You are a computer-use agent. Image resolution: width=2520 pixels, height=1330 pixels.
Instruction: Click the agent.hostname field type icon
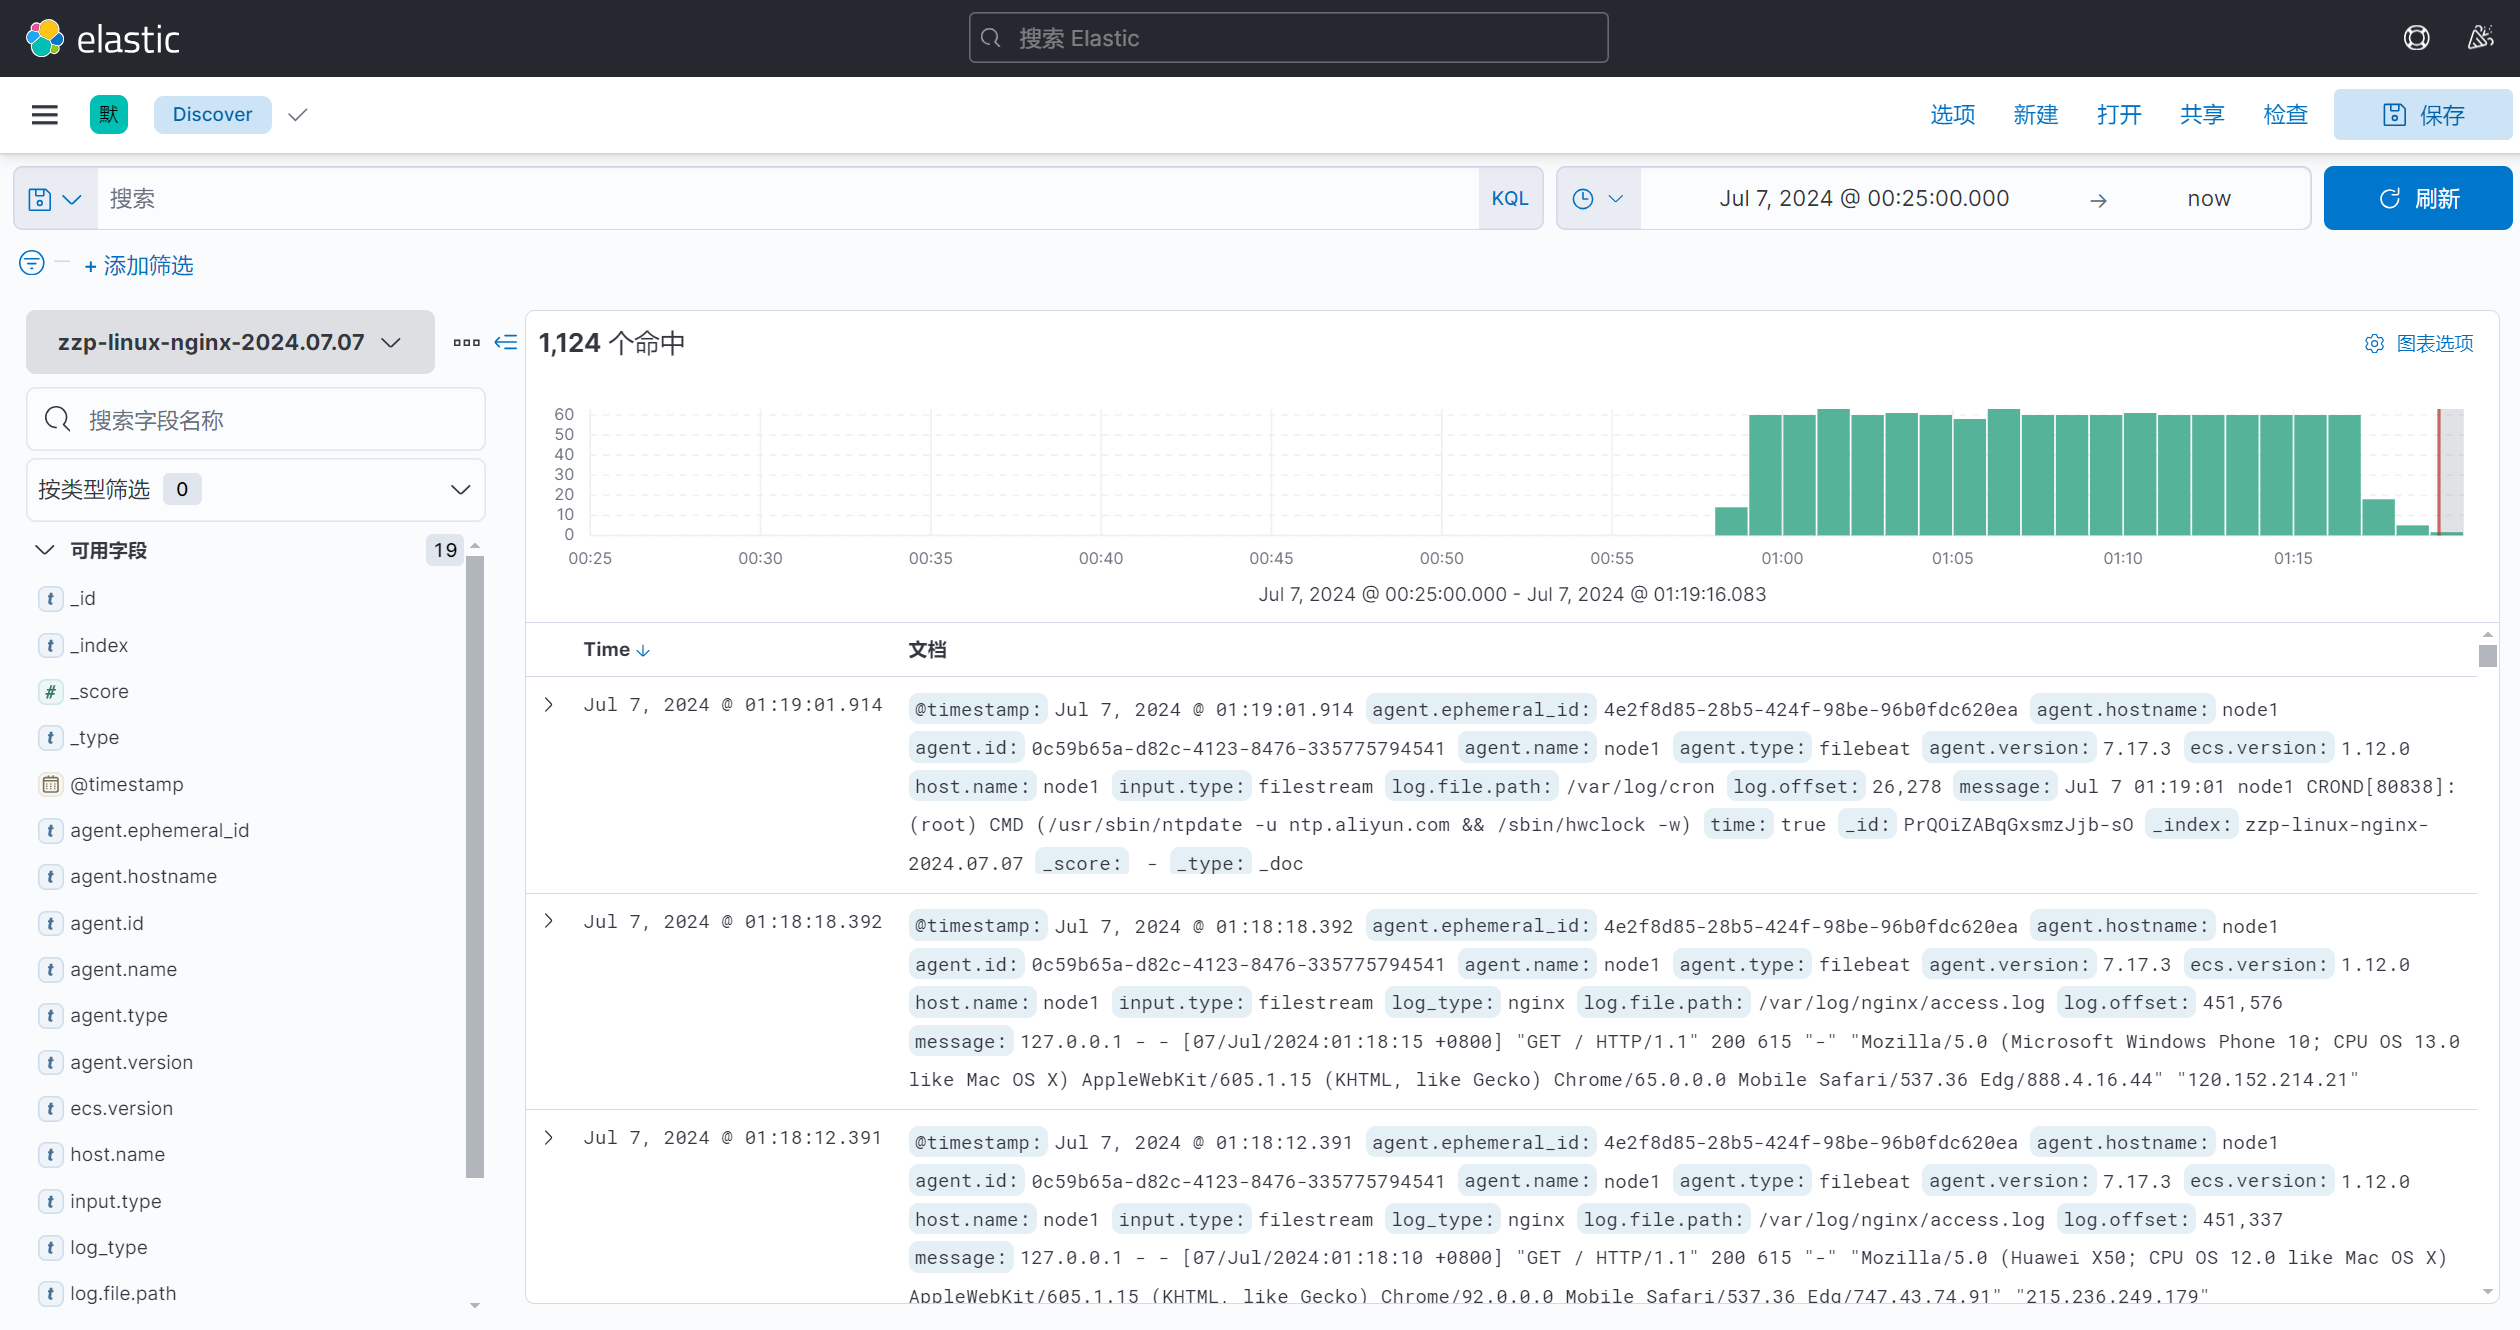(50, 876)
